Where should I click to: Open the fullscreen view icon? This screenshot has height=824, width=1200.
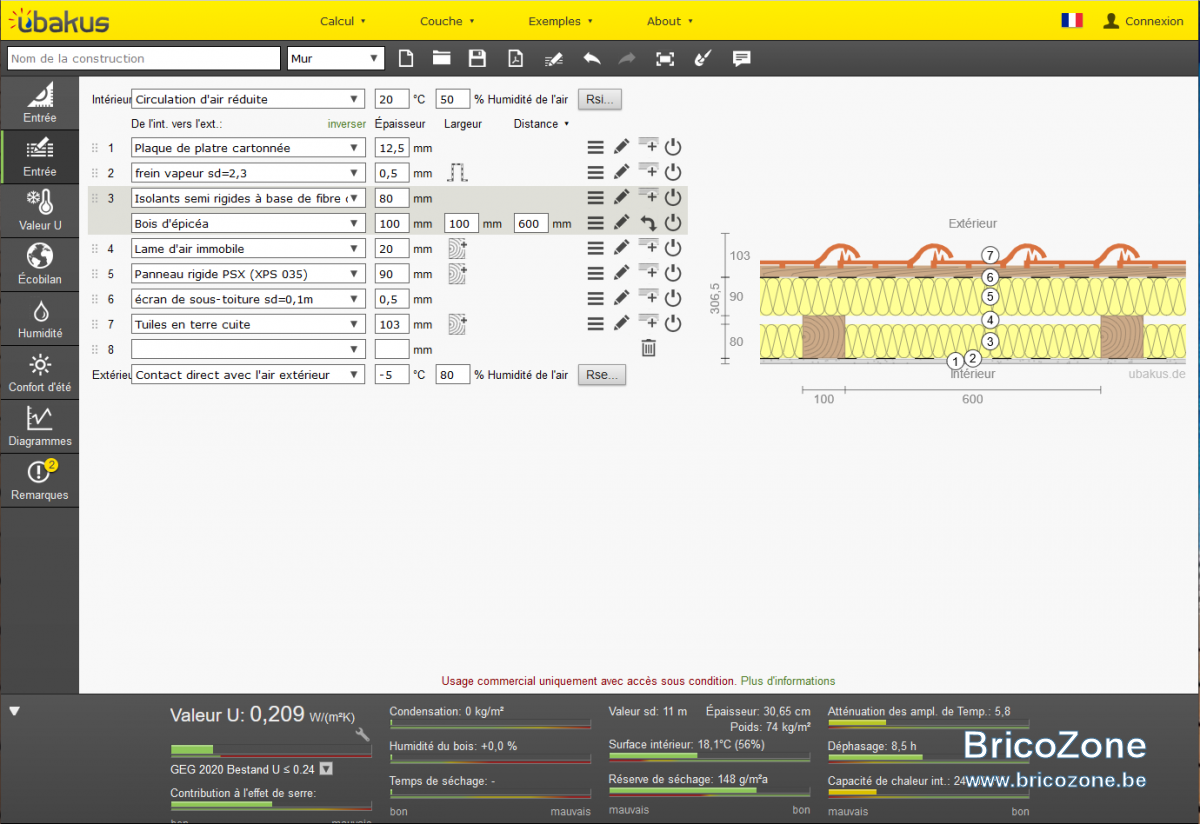click(x=665, y=58)
